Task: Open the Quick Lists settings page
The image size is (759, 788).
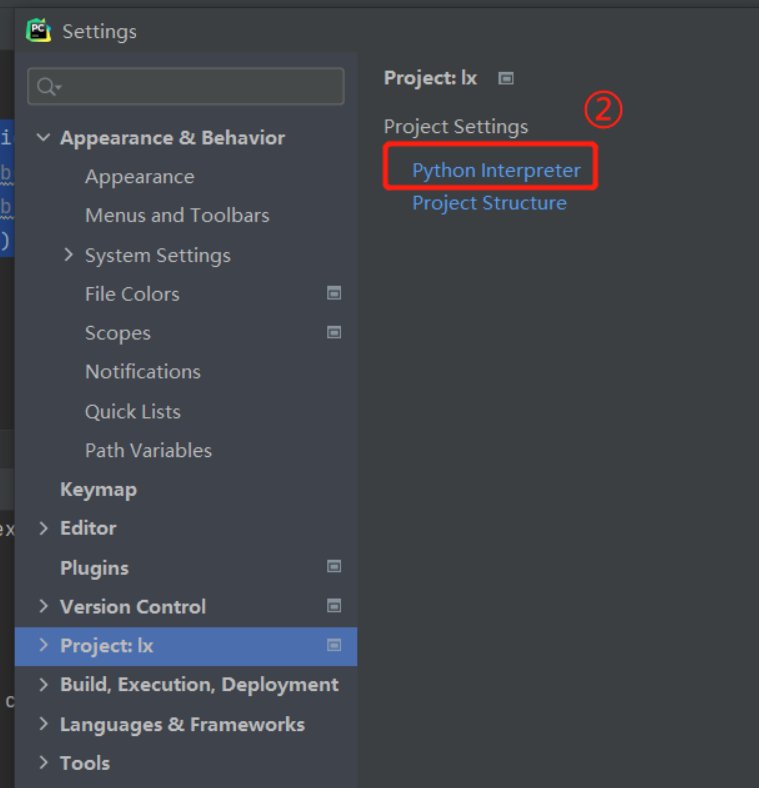Action: [x=132, y=411]
